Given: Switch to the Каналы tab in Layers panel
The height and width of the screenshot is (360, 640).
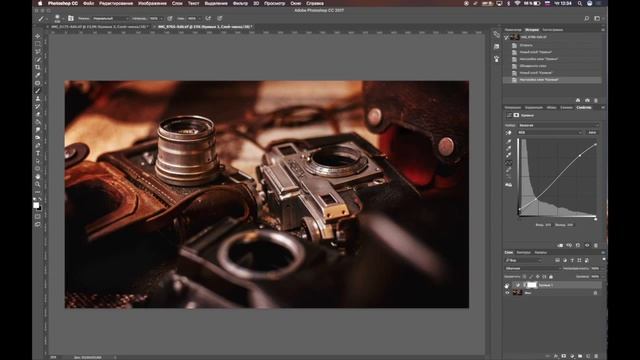Looking at the screenshot, I should click(x=540, y=252).
